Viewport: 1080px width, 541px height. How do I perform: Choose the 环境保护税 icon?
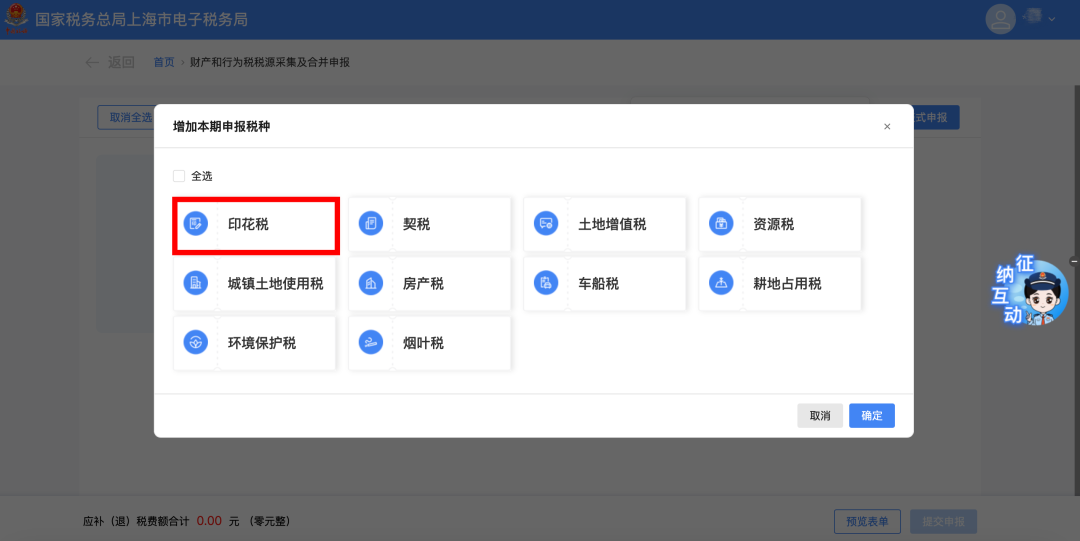click(x=195, y=342)
